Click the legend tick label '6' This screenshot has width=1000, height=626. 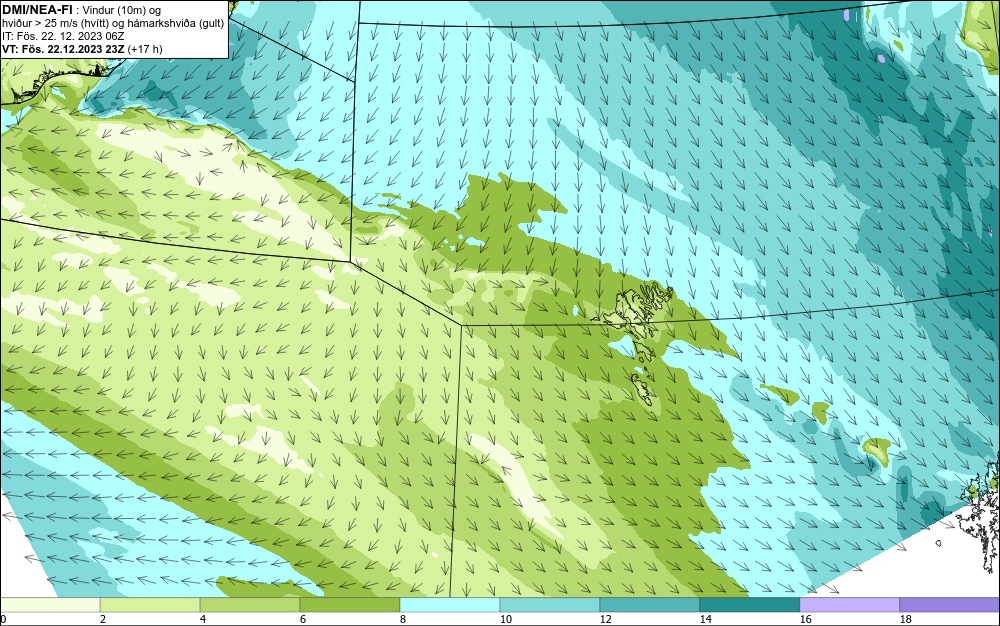tap(303, 619)
